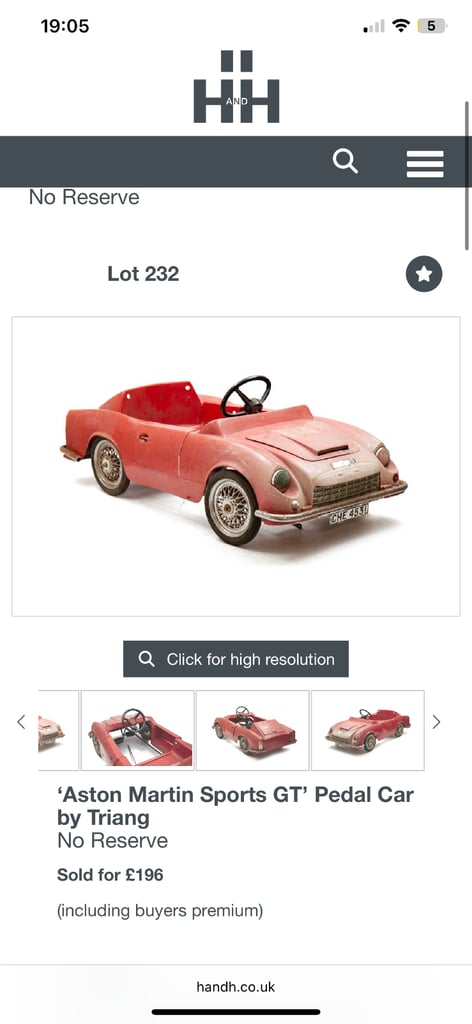The height and width of the screenshot is (1024, 472).
Task: Tap the battery indicator in status bar
Action: 432,26
